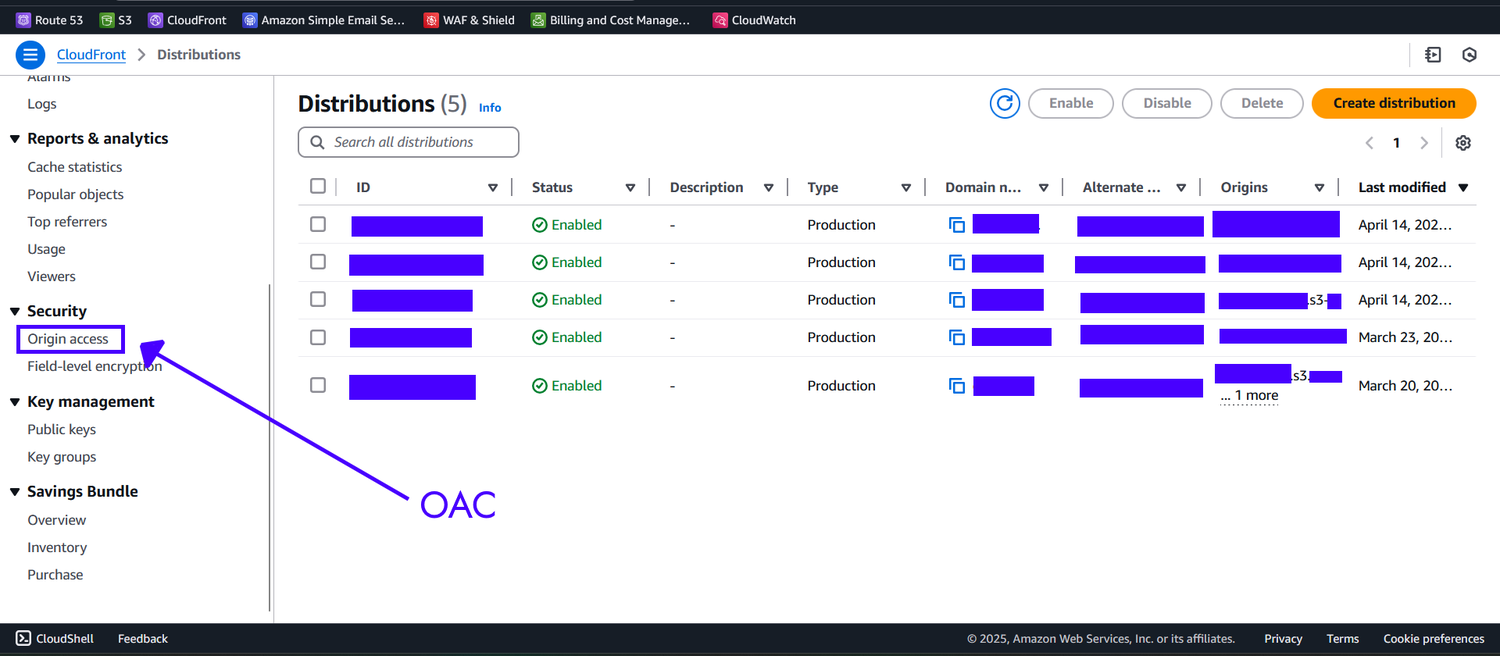Screen dimensions: 1500x656
Task: Collapse the Reports & analytics section
Action: (x=15, y=139)
